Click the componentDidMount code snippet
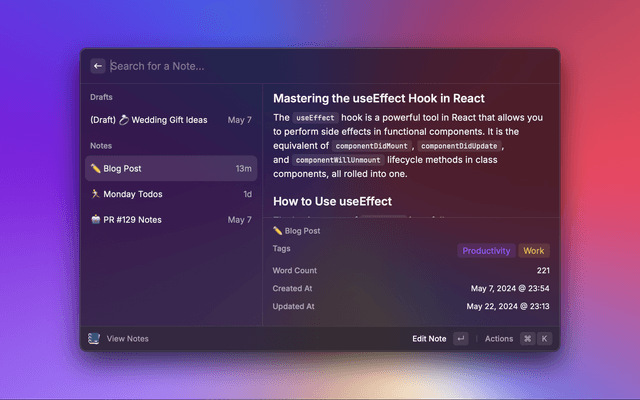Screen dimensions: 640x400 (372, 146)
